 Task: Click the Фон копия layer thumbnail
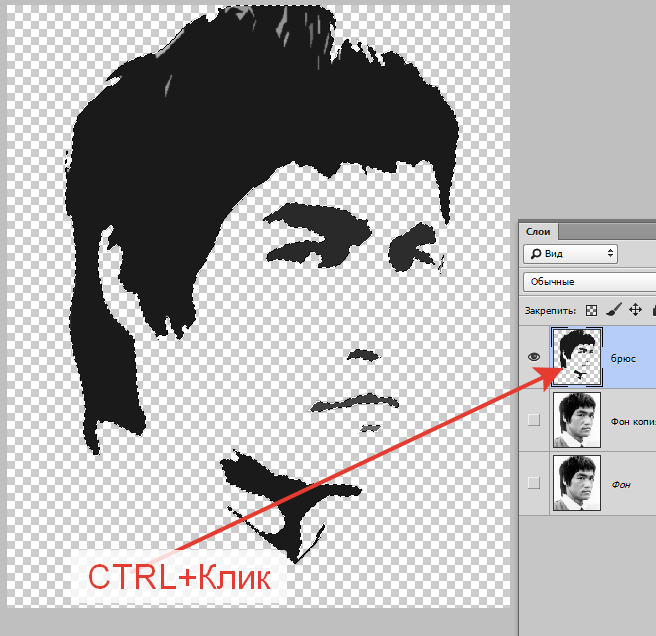(x=577, y=420)
